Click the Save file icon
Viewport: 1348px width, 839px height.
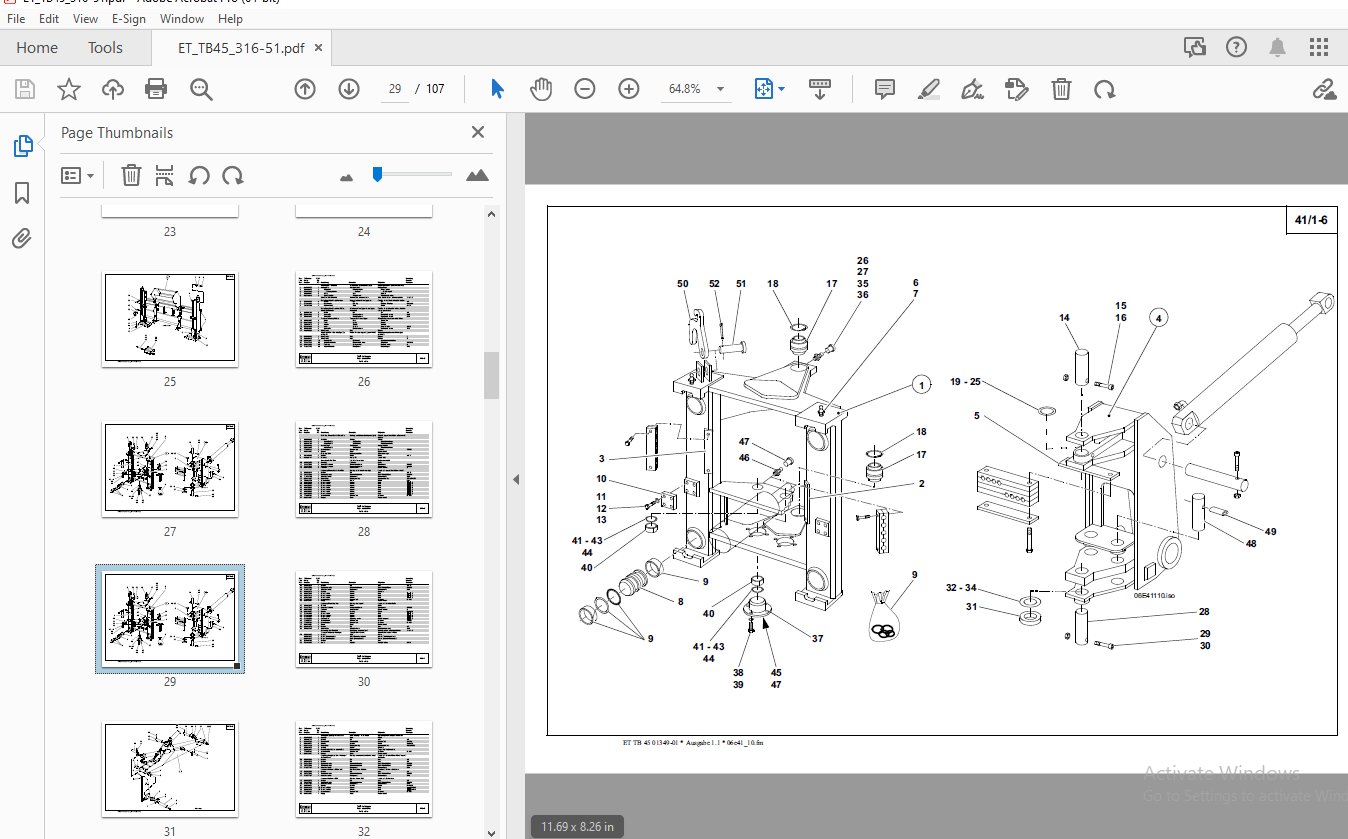(25, 89)
